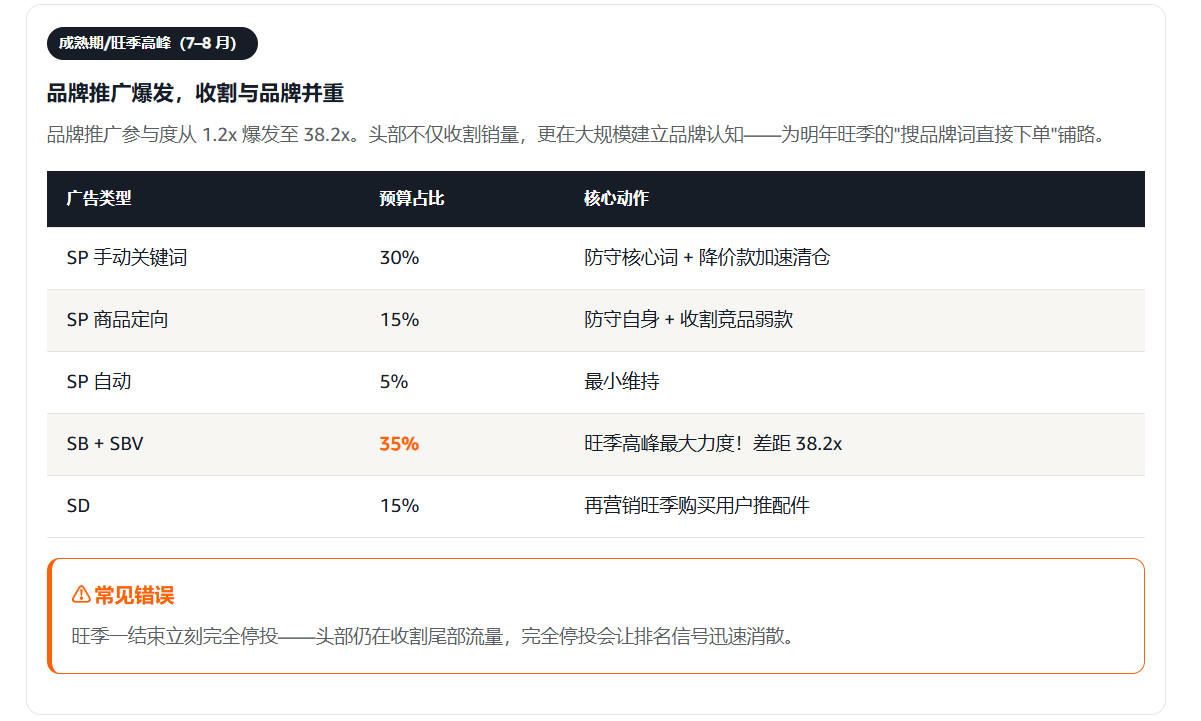This screenshot has height=721, width=1201.
Task: Click the heading 品牌推广爆发，收割与品牌并重
Action: (x=195, y=94)
